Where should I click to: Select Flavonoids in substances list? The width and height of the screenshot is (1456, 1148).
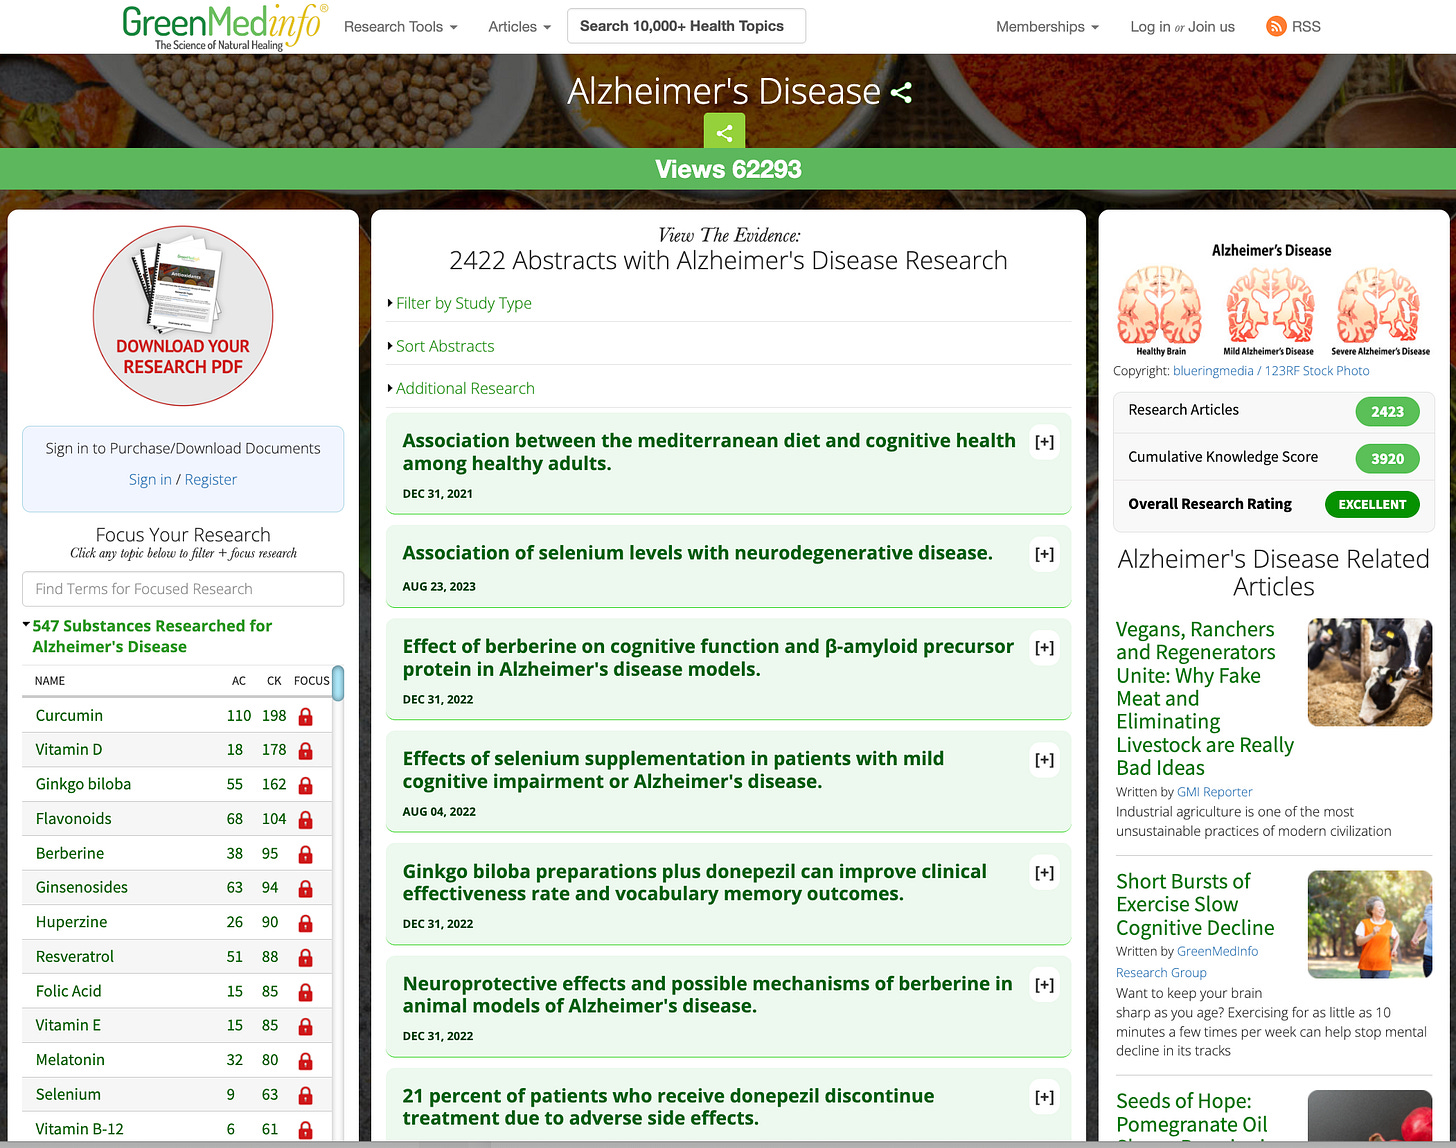(x=73, y=819)
